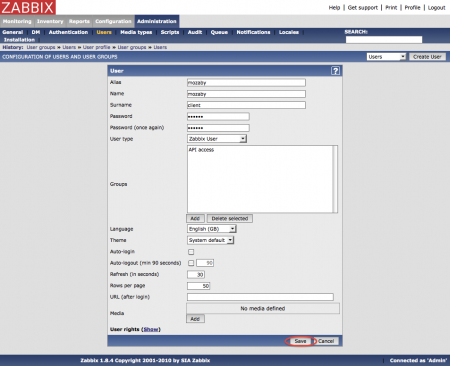
Task: Open the Notifications submenu
Action: point(253,32)
